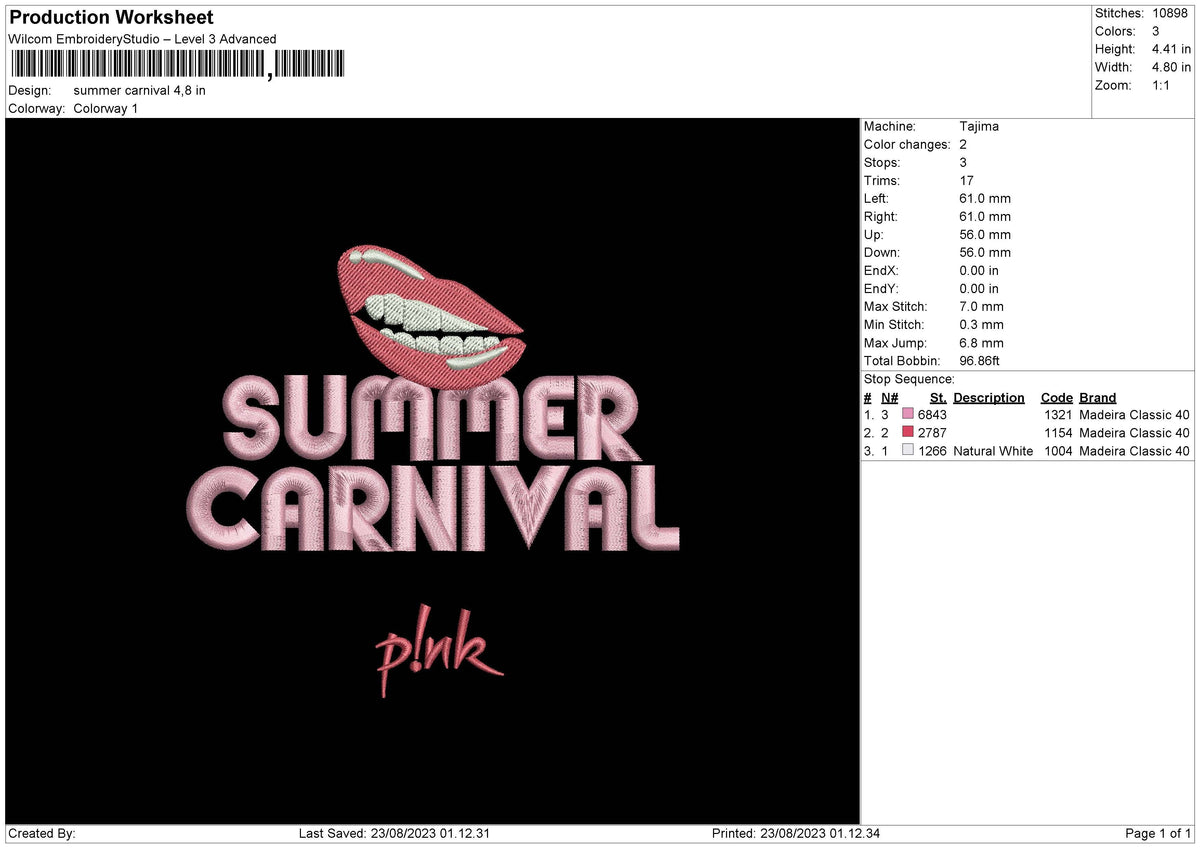Click the "Brand" column header
The height and width of the screenshot is (848, 1200).
1098,397
